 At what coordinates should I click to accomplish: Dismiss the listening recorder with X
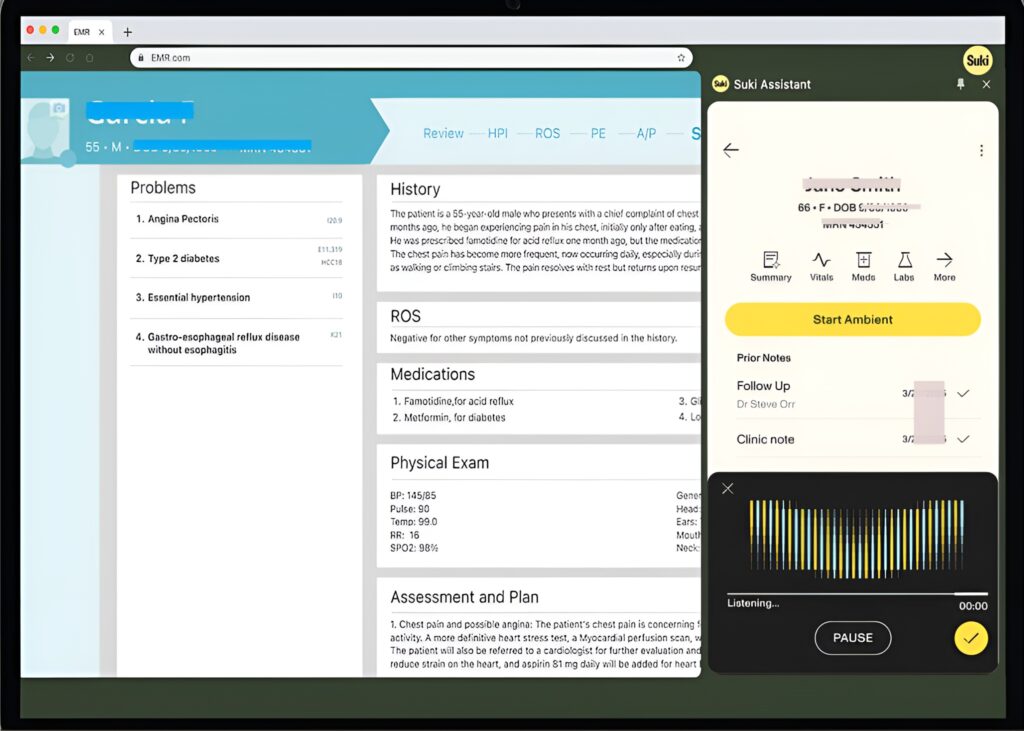pyautogui.click(x=728, y=489)
